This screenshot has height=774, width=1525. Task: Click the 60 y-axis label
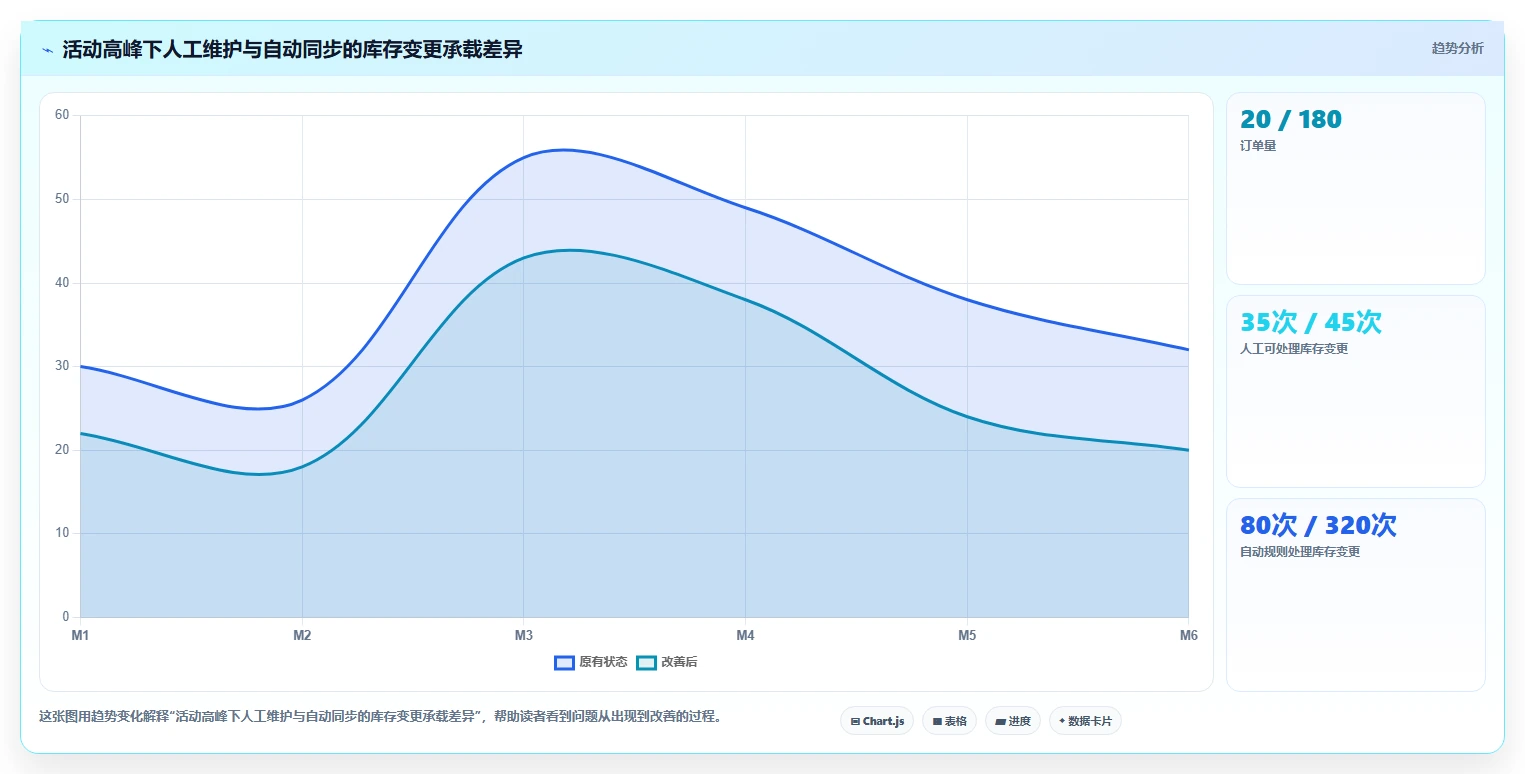click(x=62, y=115)
